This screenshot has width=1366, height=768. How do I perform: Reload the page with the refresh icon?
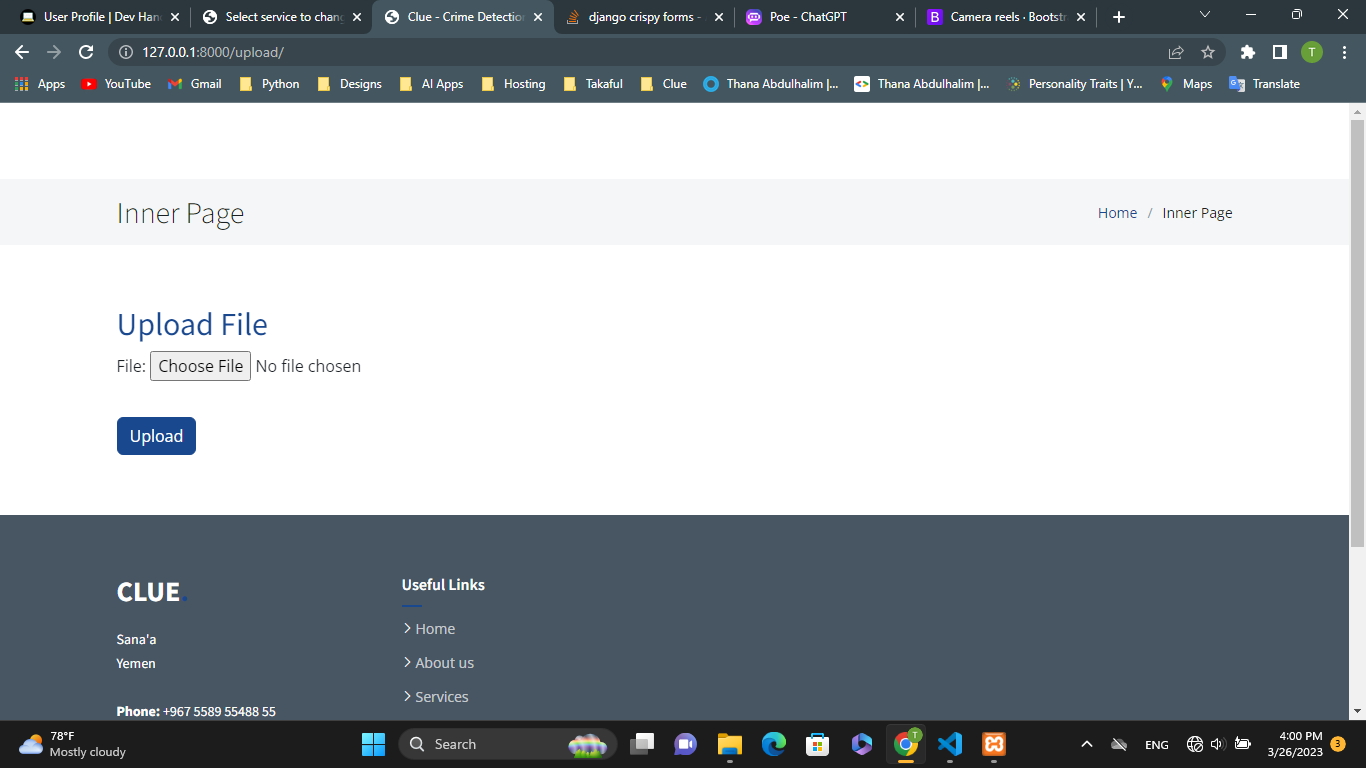[x=86, y=52]
